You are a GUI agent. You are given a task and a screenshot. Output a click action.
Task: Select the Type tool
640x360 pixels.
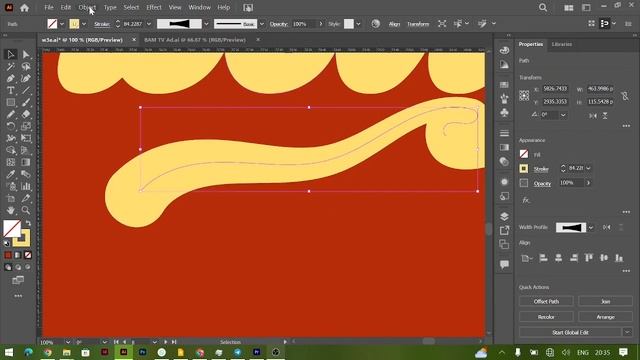point(11,90)
